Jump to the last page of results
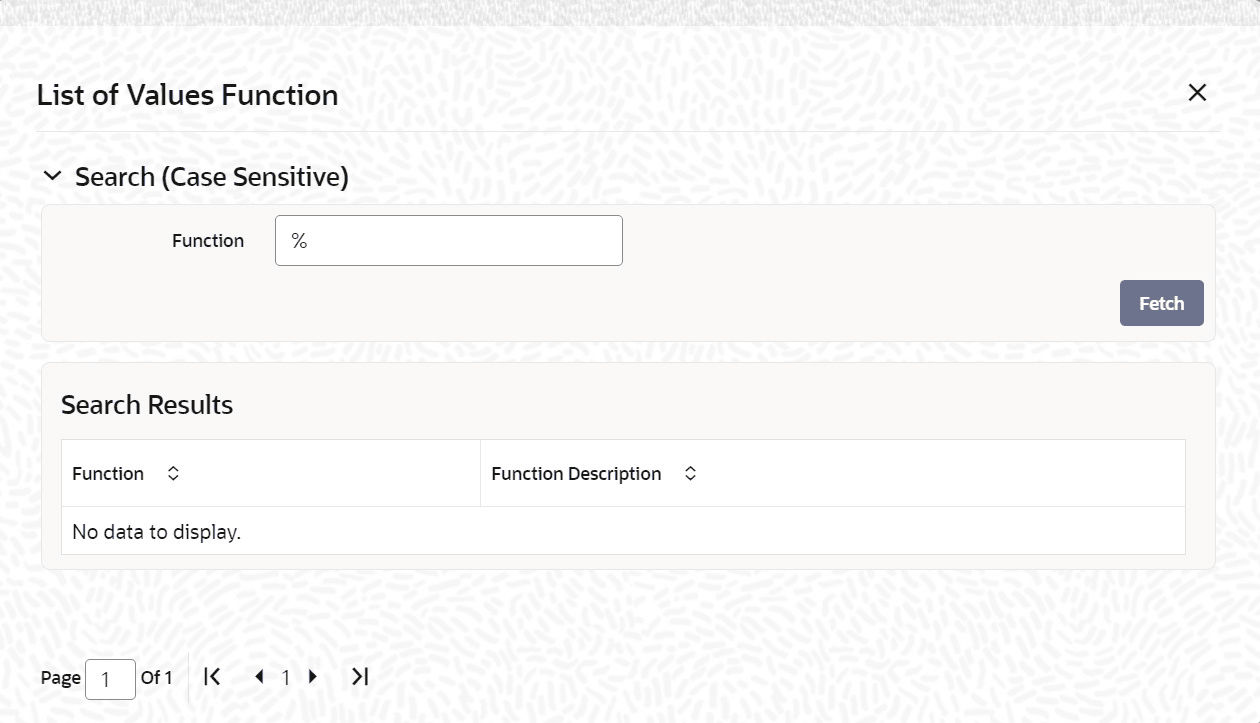This screenshot has width=1260, height=723. tap(360, 677)
